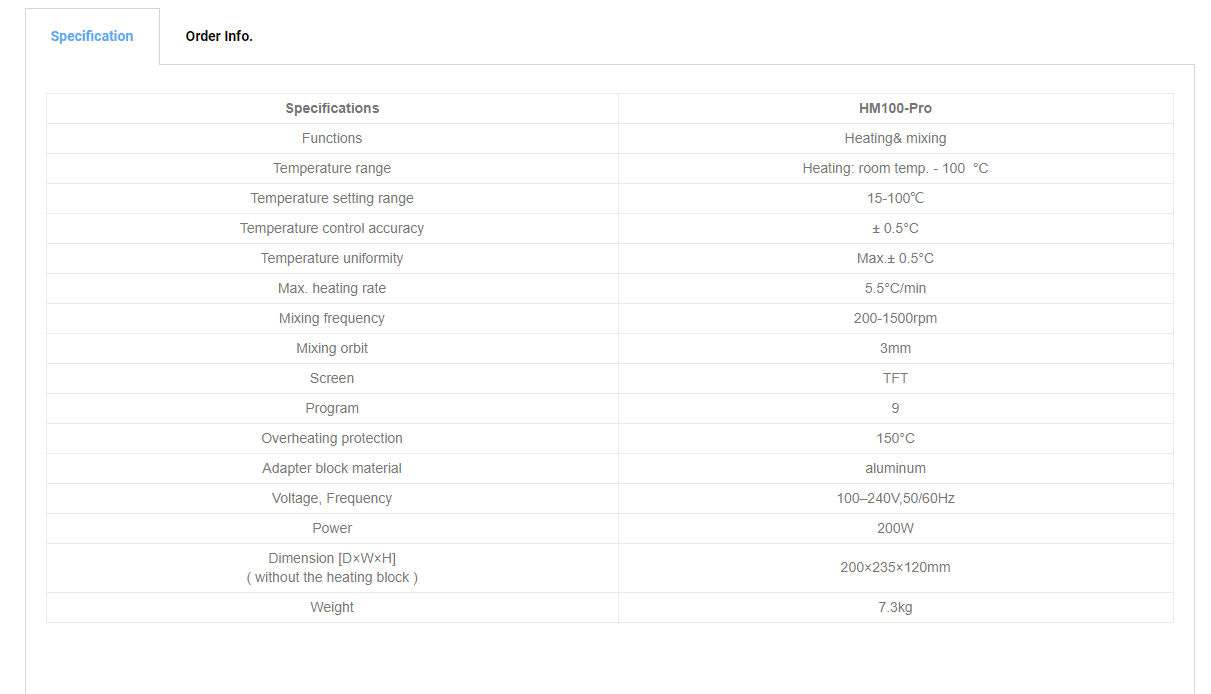Click the HM100-Pro column header
The height and width of the screenshot is (694, 1211).
point(895,108)
